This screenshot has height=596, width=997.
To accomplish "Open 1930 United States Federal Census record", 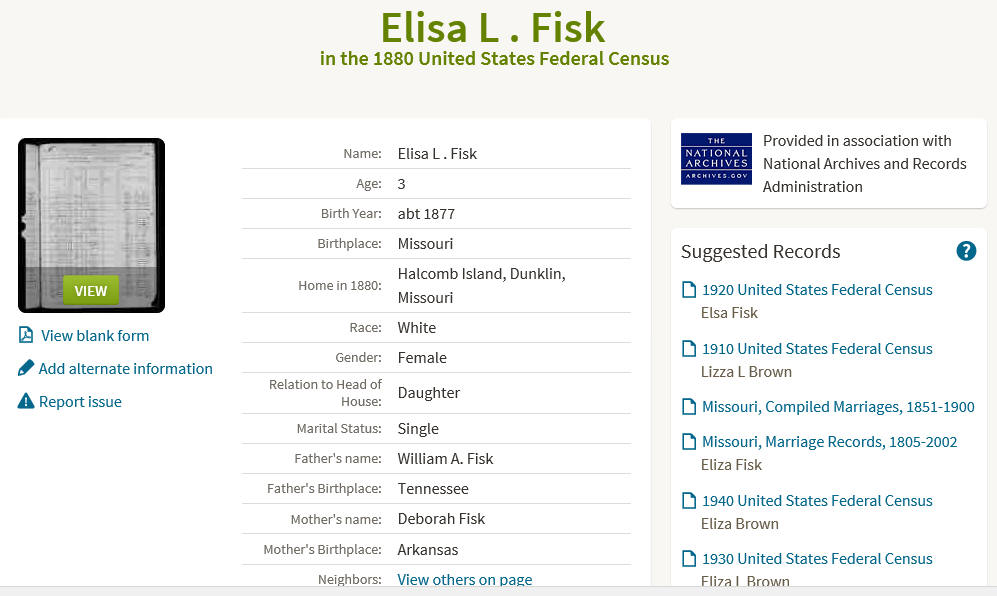I will pos(817,558).
